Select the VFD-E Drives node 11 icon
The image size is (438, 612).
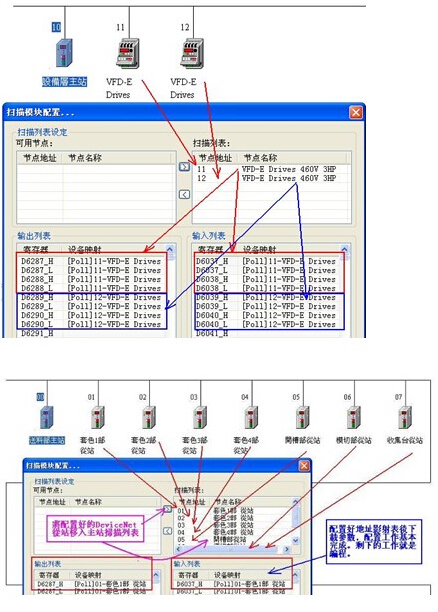(x=128, y=53)
